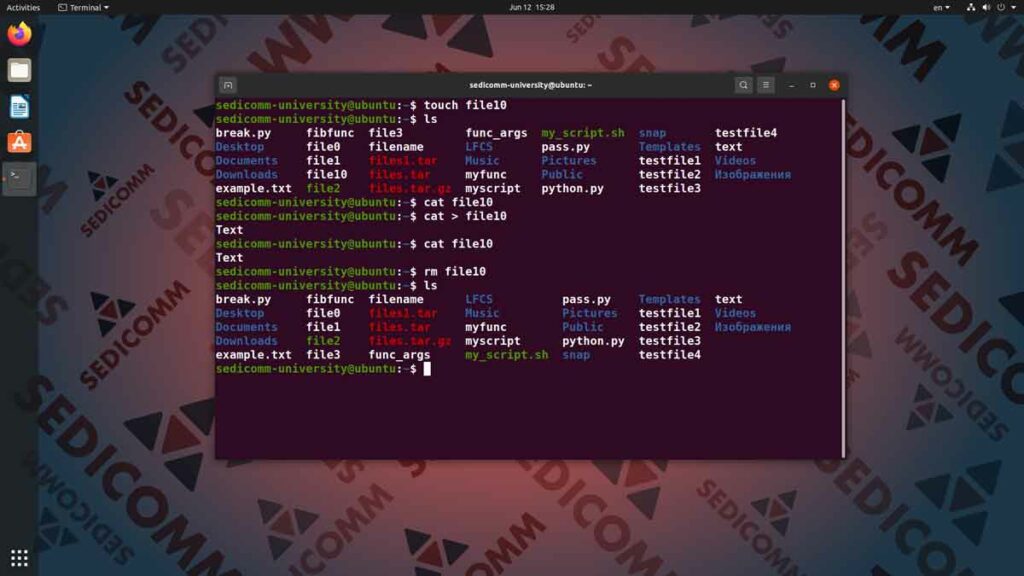Open the Terminal app menu
1024x576 pixels.
(84, 7)
